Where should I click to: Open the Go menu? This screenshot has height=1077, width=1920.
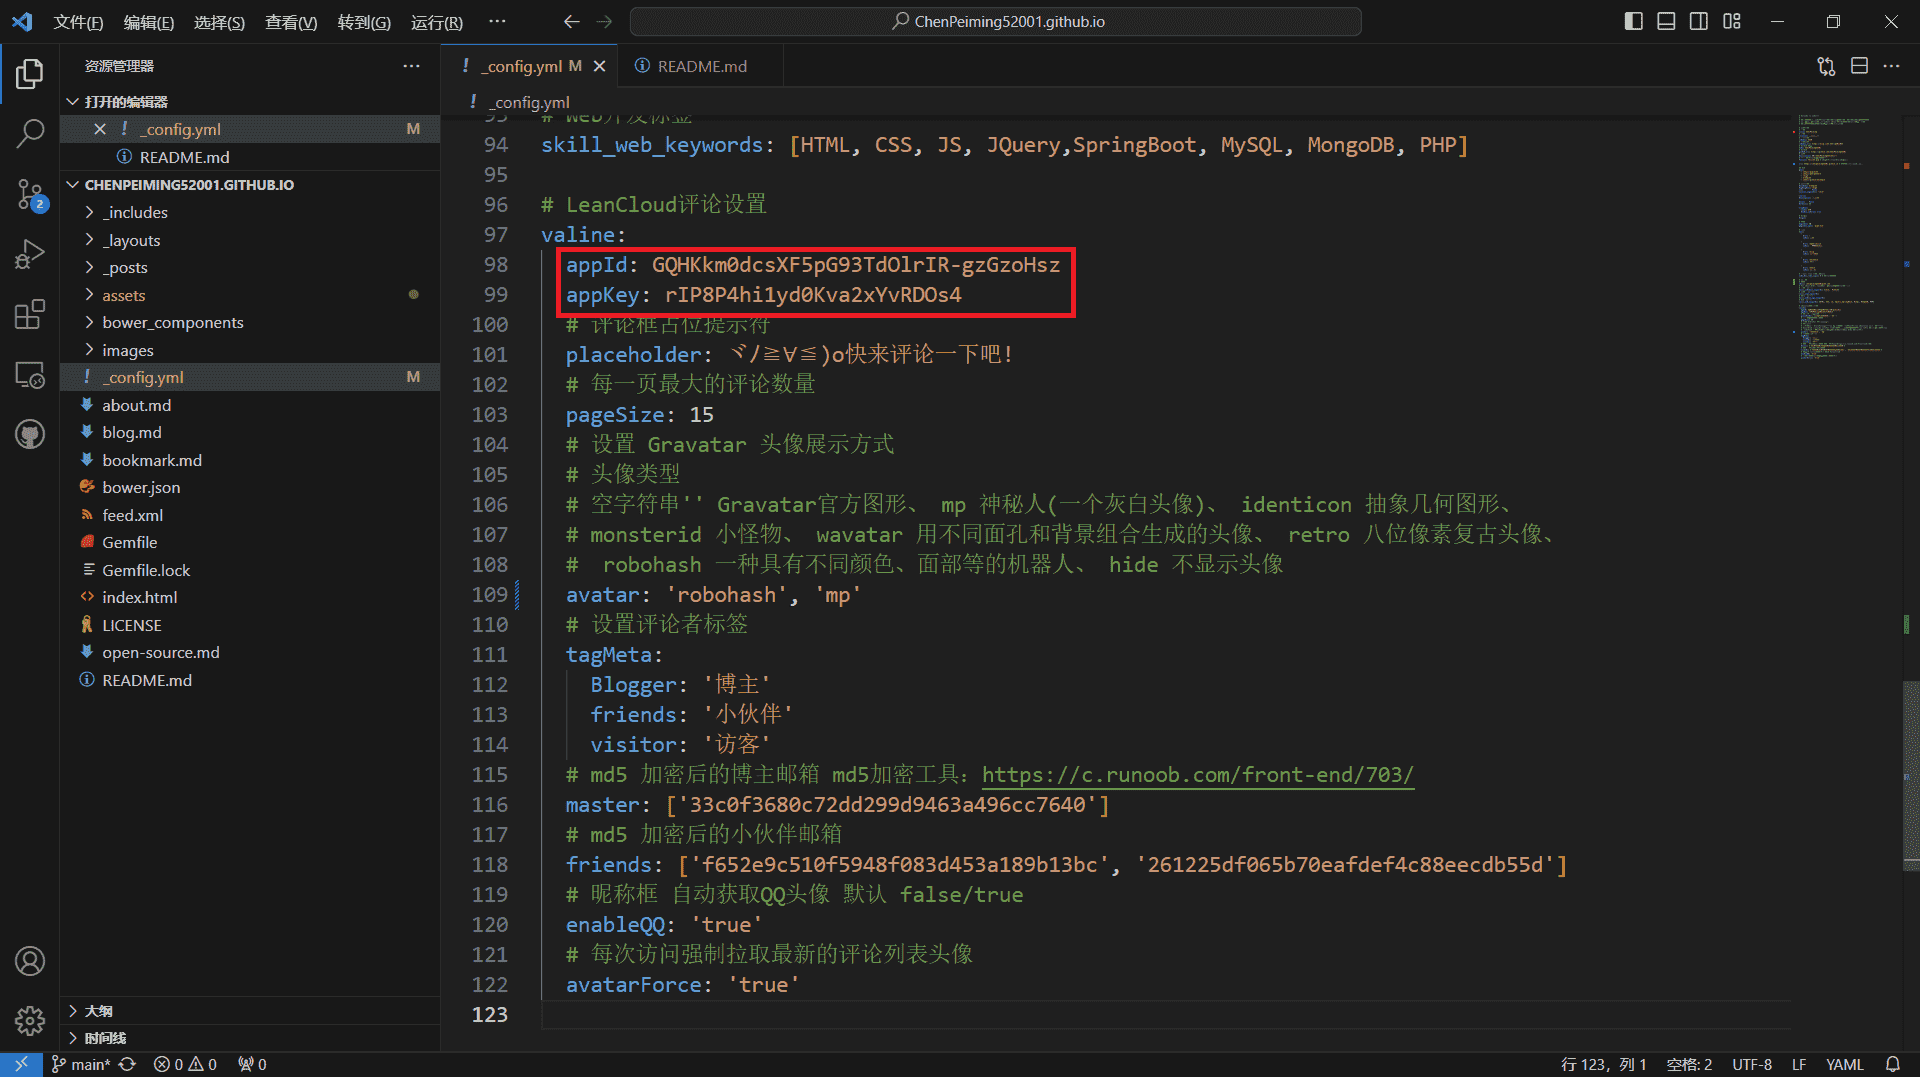click(364, 22)
